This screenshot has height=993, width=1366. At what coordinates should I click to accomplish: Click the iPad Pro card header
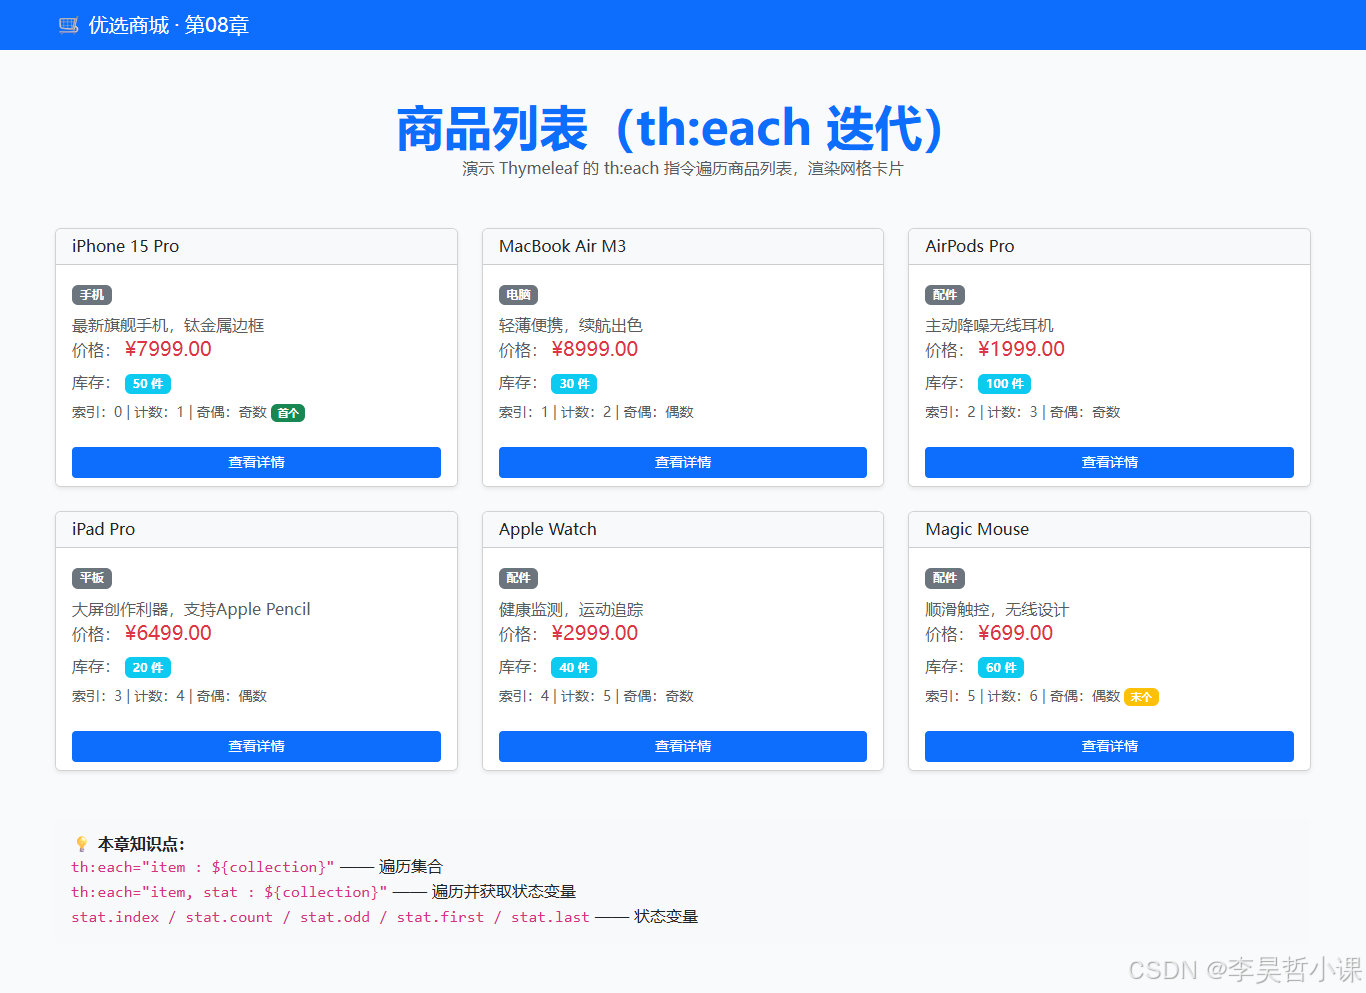(x=256, y=530)
